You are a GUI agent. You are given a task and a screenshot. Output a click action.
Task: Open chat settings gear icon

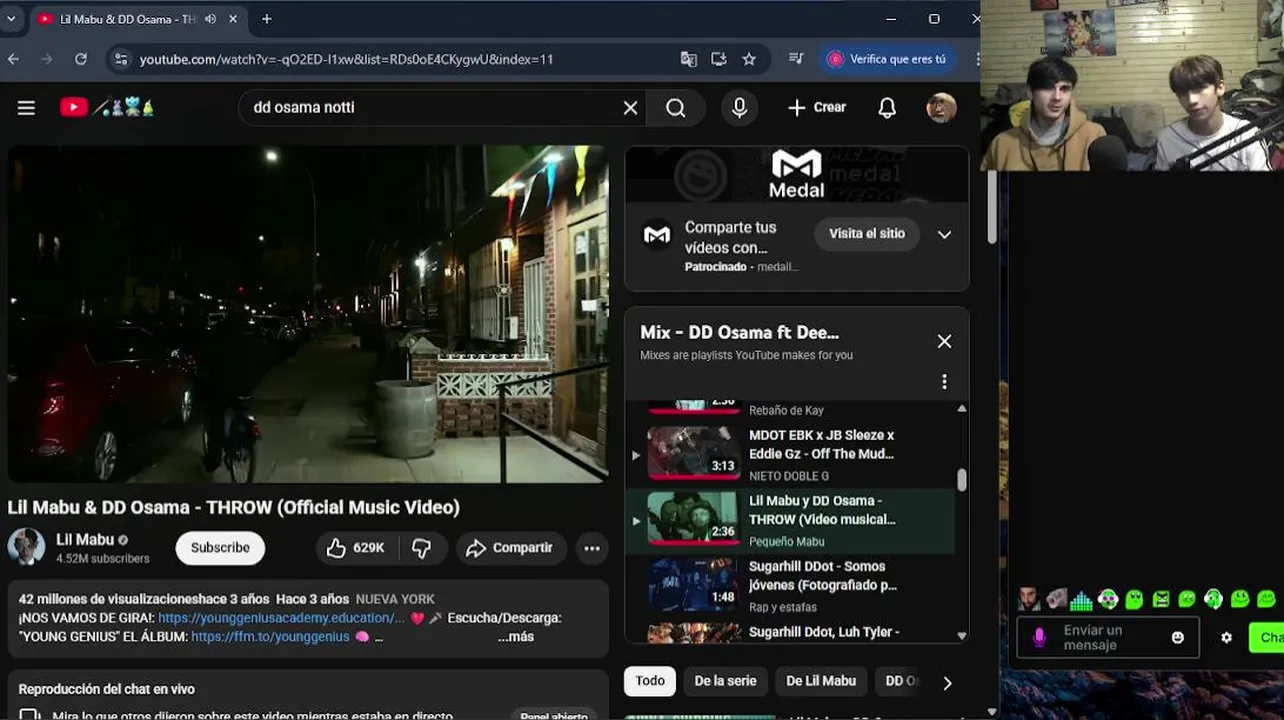coord(1227,638)
